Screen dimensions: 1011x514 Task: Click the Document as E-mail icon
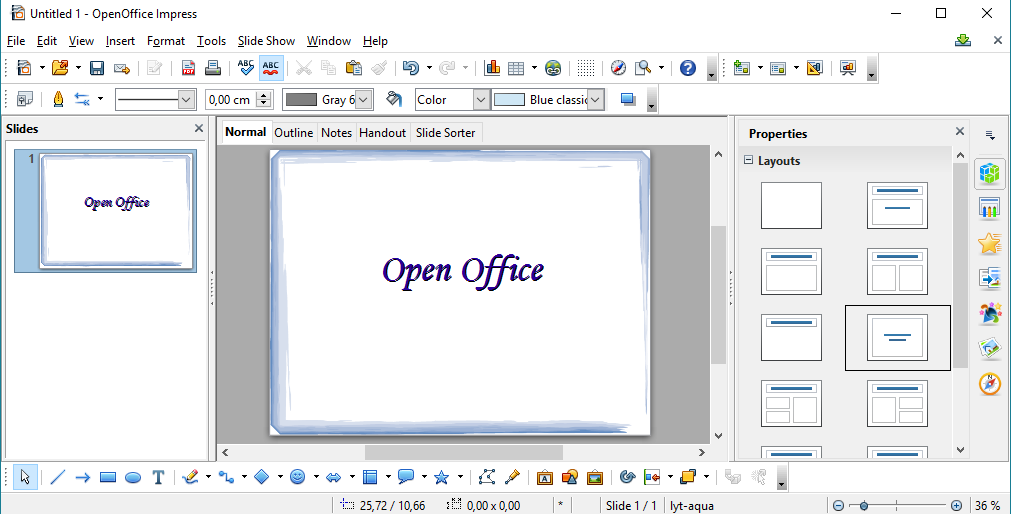pos(122,68)
